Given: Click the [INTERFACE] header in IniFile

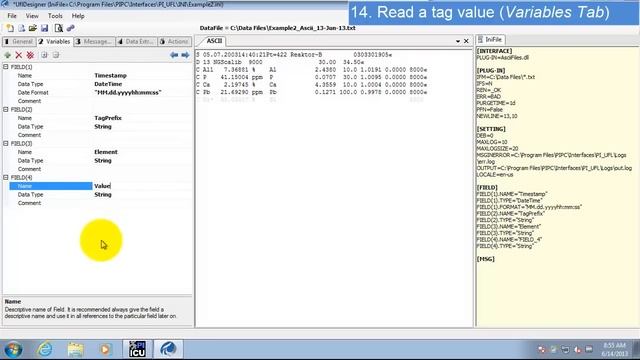Looking at the screenshot, I should 494,51.
